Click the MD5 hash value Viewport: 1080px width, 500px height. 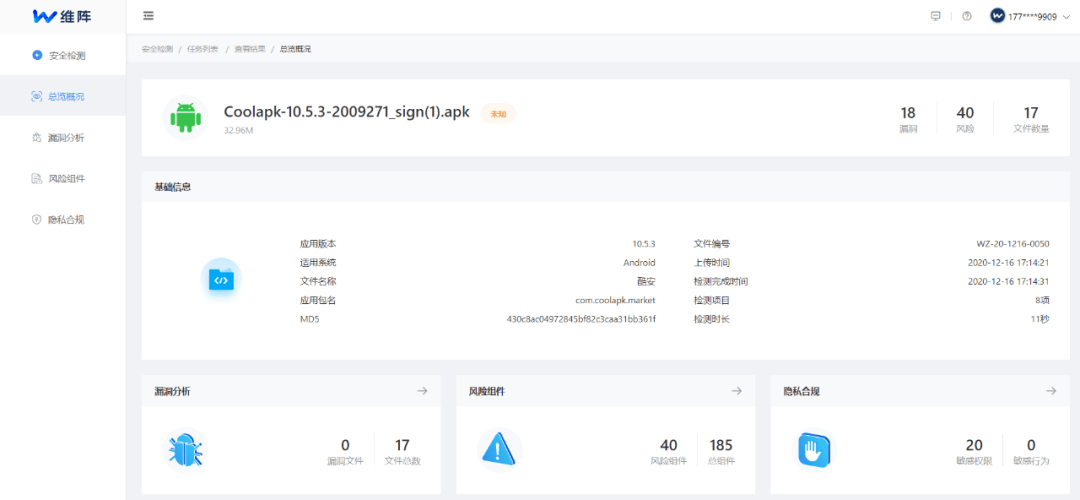[x=581, y=320]
